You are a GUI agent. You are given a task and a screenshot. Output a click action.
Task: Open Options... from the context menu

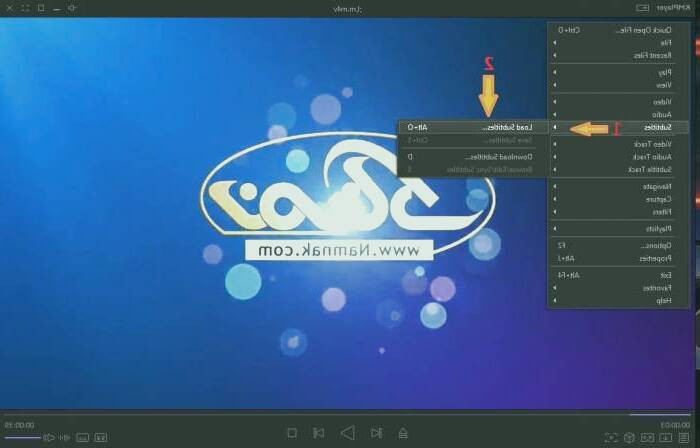(618, 246)
